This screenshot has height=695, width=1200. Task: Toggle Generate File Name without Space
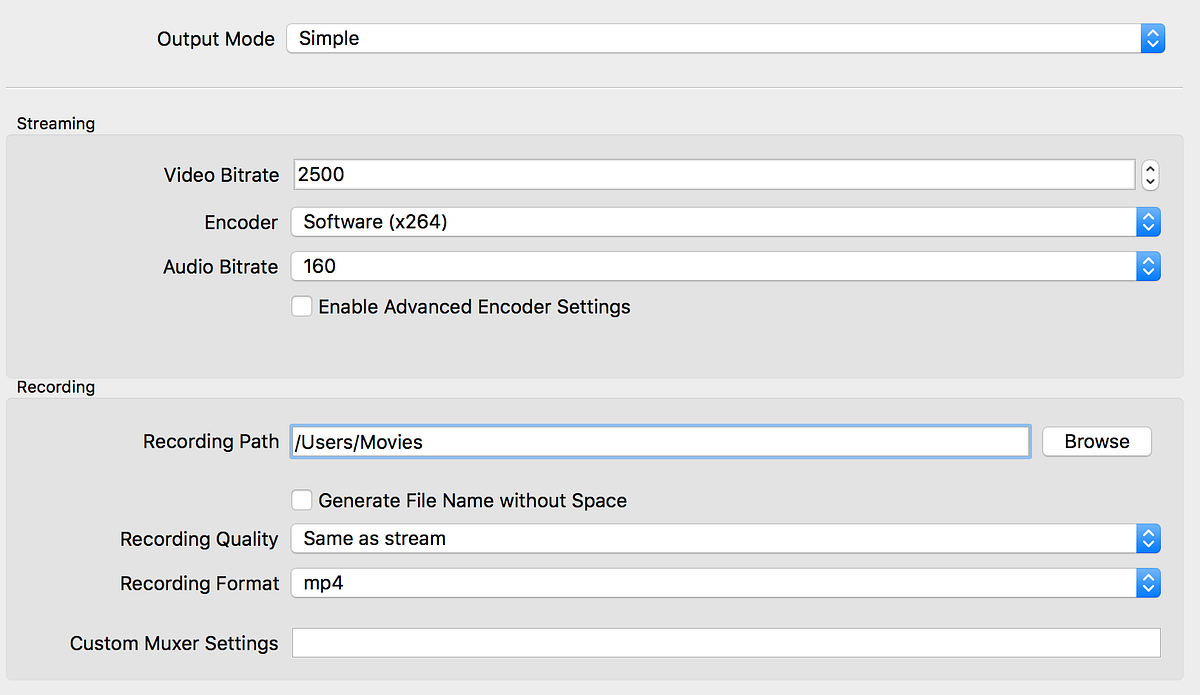tap(301, 500)
